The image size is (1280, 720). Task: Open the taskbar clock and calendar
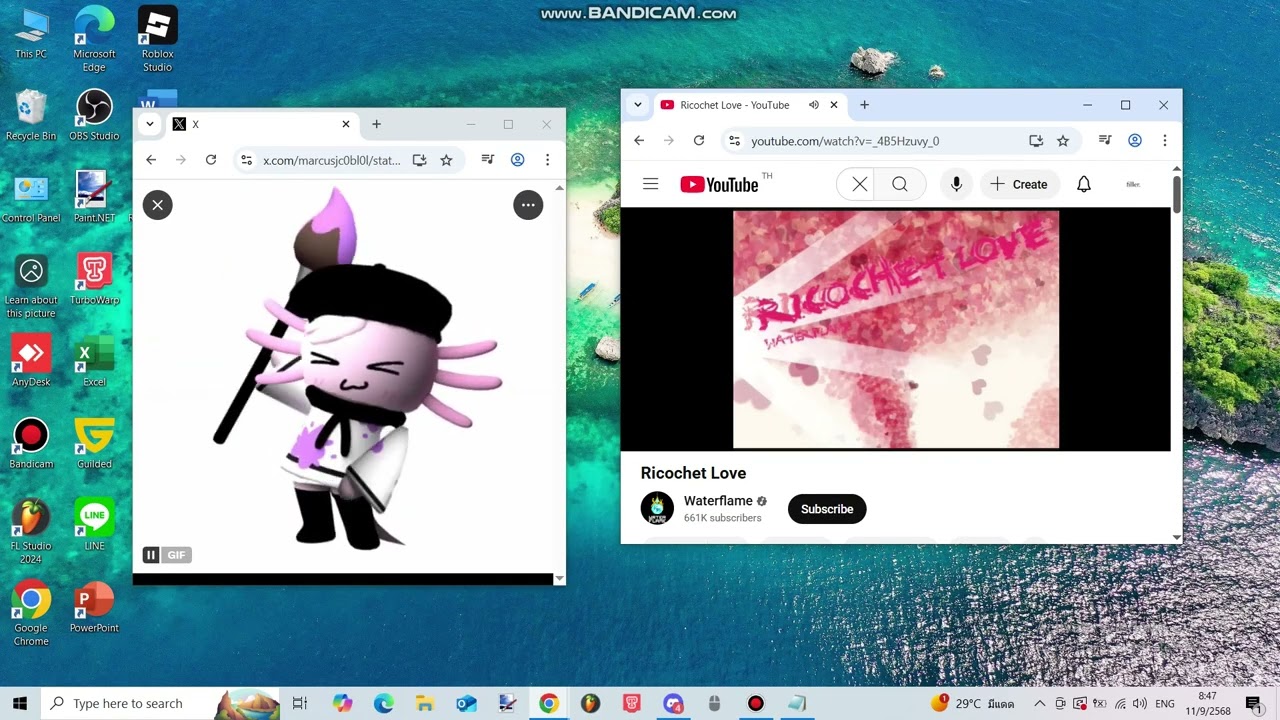pyautogui.click(x=1208, y=703)
